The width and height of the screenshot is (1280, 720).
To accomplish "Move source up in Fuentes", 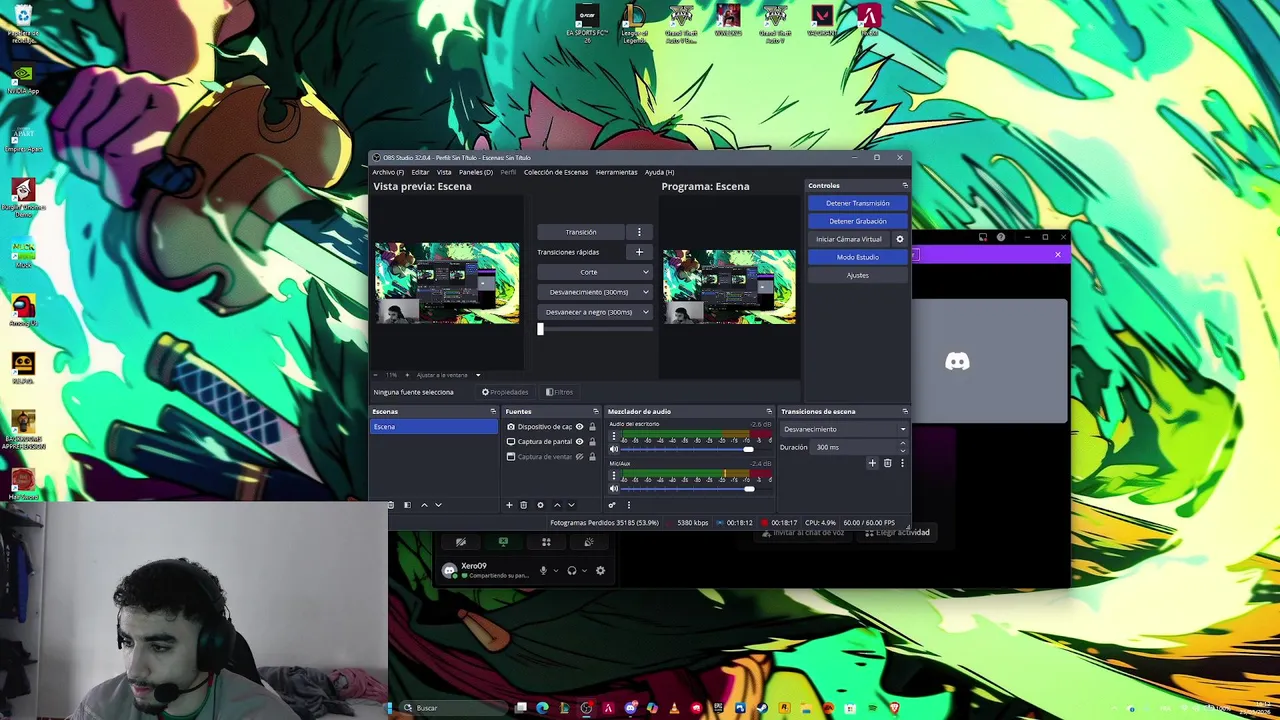I will point(557,505).
